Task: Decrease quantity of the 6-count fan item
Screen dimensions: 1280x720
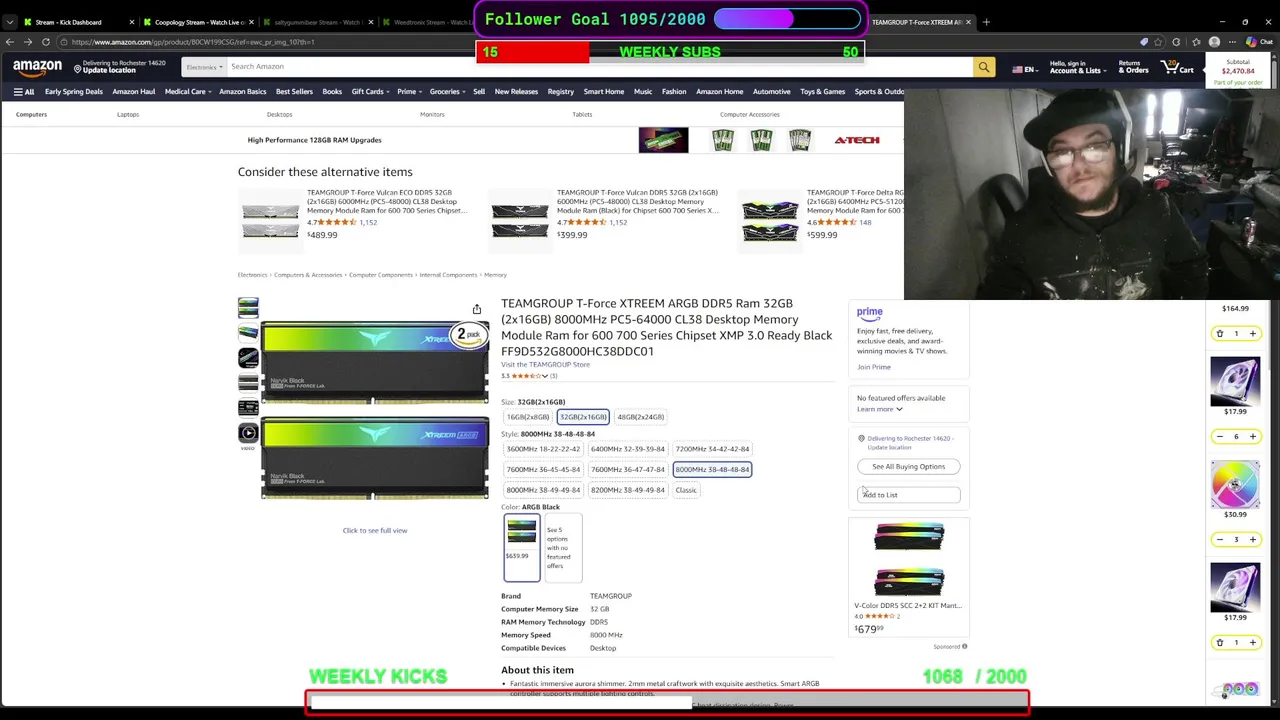Action: 1219,437
